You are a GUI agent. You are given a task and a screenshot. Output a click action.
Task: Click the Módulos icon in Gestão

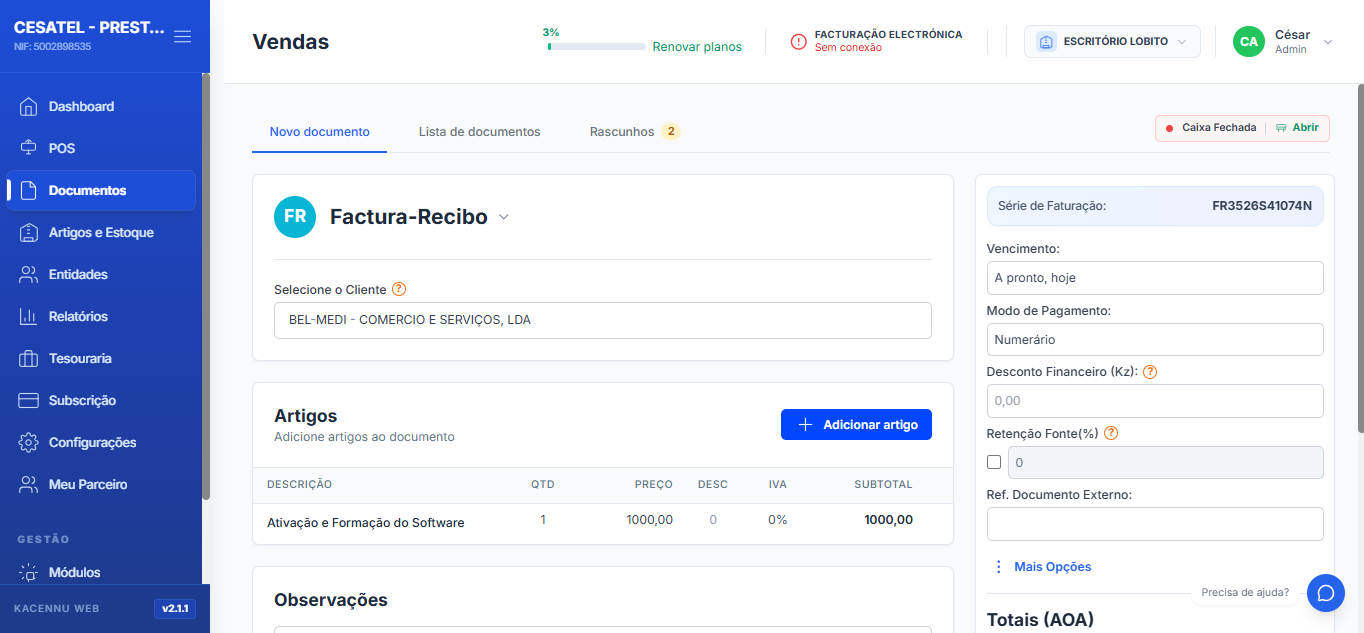pyautogui.click(x=29, y=572)
